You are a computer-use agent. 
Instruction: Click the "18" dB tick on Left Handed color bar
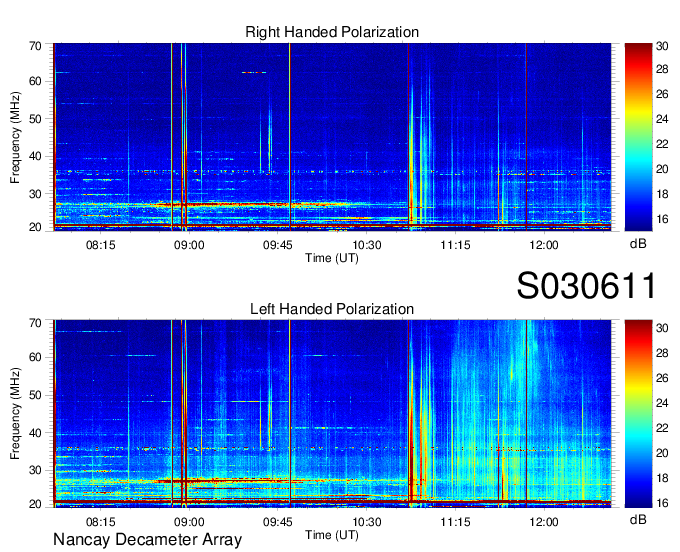(x=662, y=478)
